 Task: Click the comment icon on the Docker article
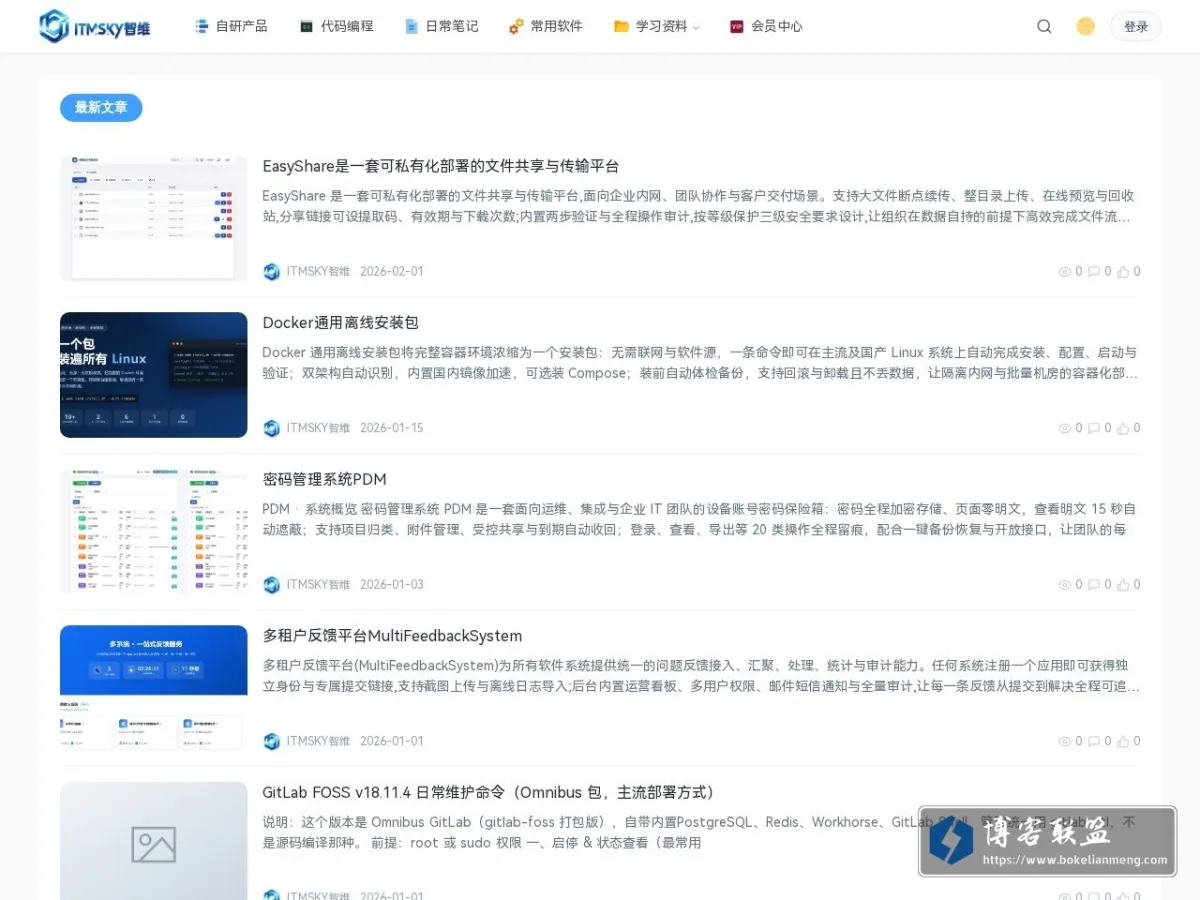click(x=1094, y=428)
